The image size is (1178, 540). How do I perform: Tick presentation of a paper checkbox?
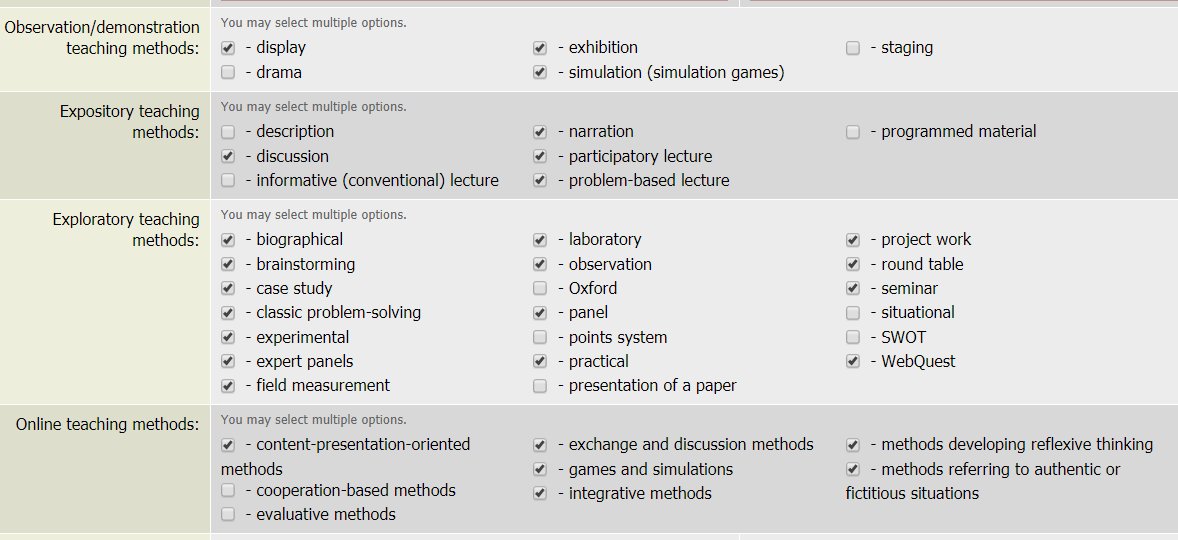[540, 385]
